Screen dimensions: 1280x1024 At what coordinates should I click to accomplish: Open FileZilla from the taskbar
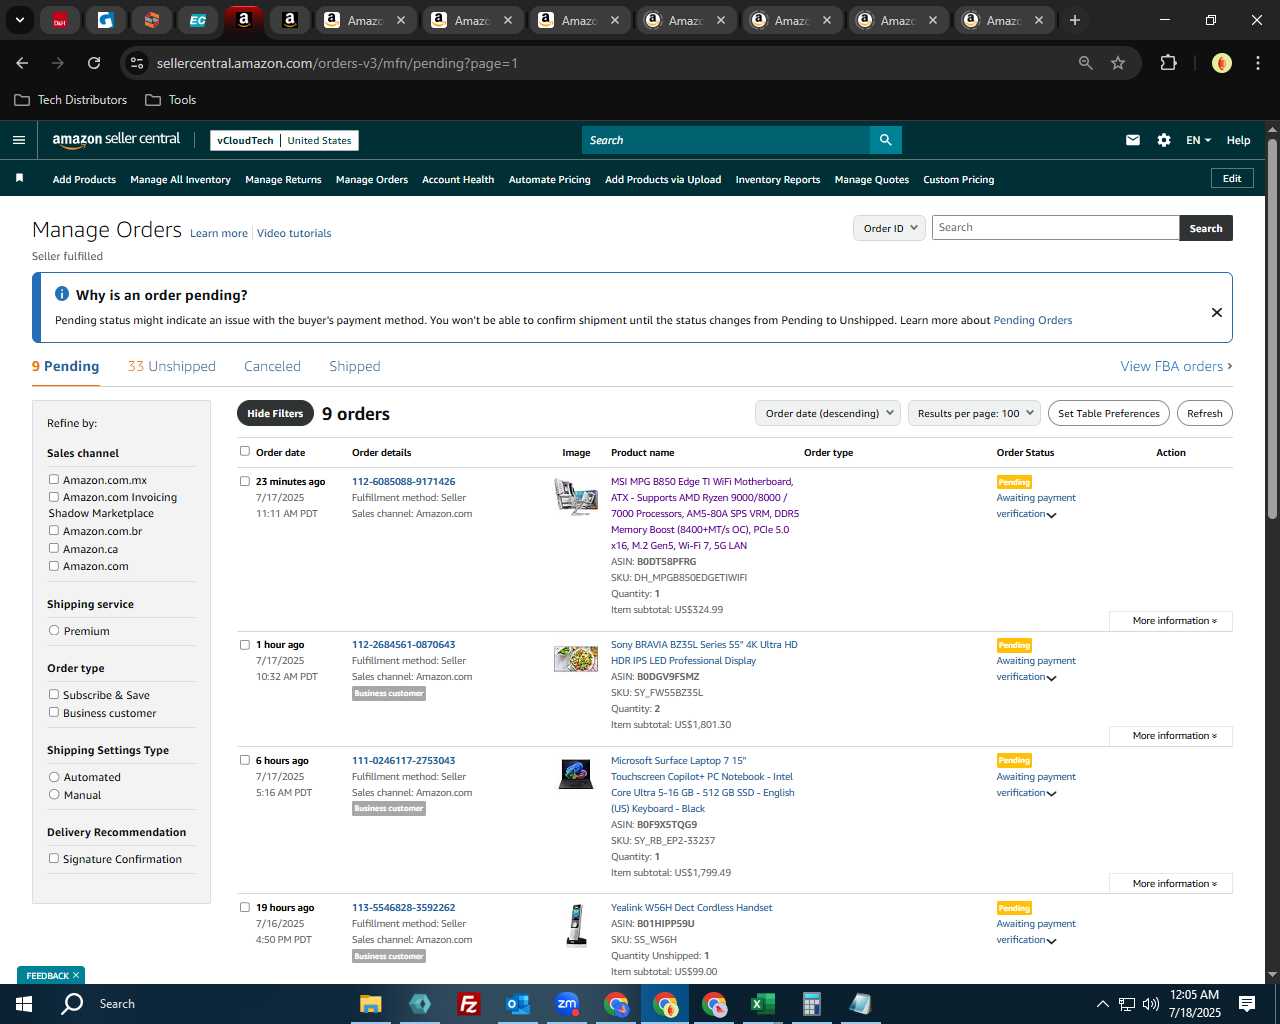(x=468, y=1004)
